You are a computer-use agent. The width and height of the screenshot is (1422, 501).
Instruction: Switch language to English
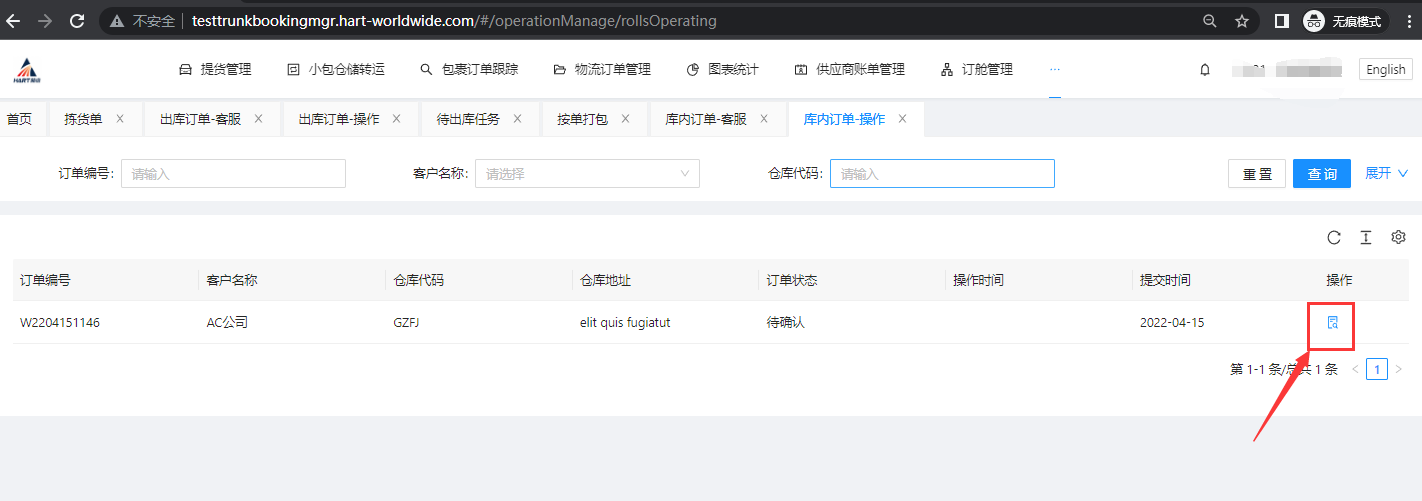(x=1385, y=70)
